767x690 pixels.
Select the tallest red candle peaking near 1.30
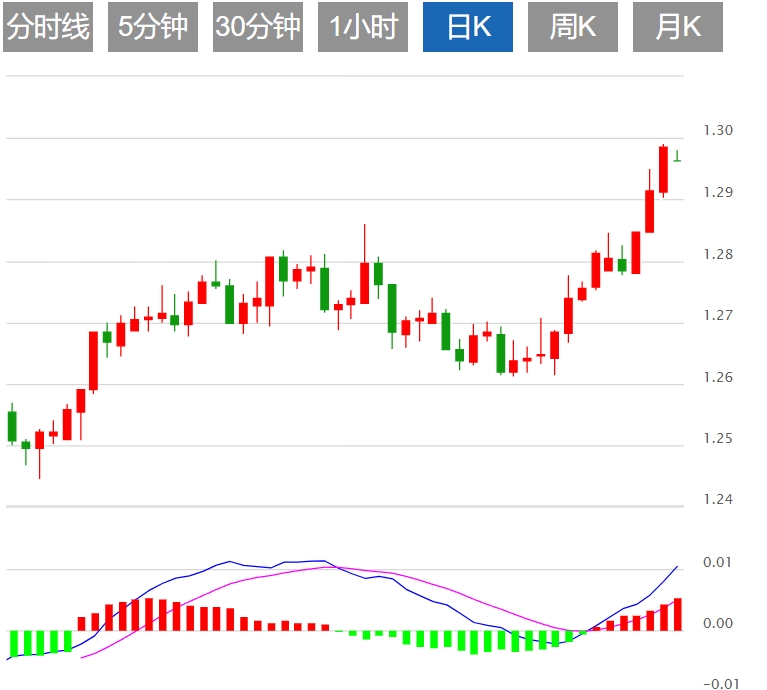coord(663,170)
